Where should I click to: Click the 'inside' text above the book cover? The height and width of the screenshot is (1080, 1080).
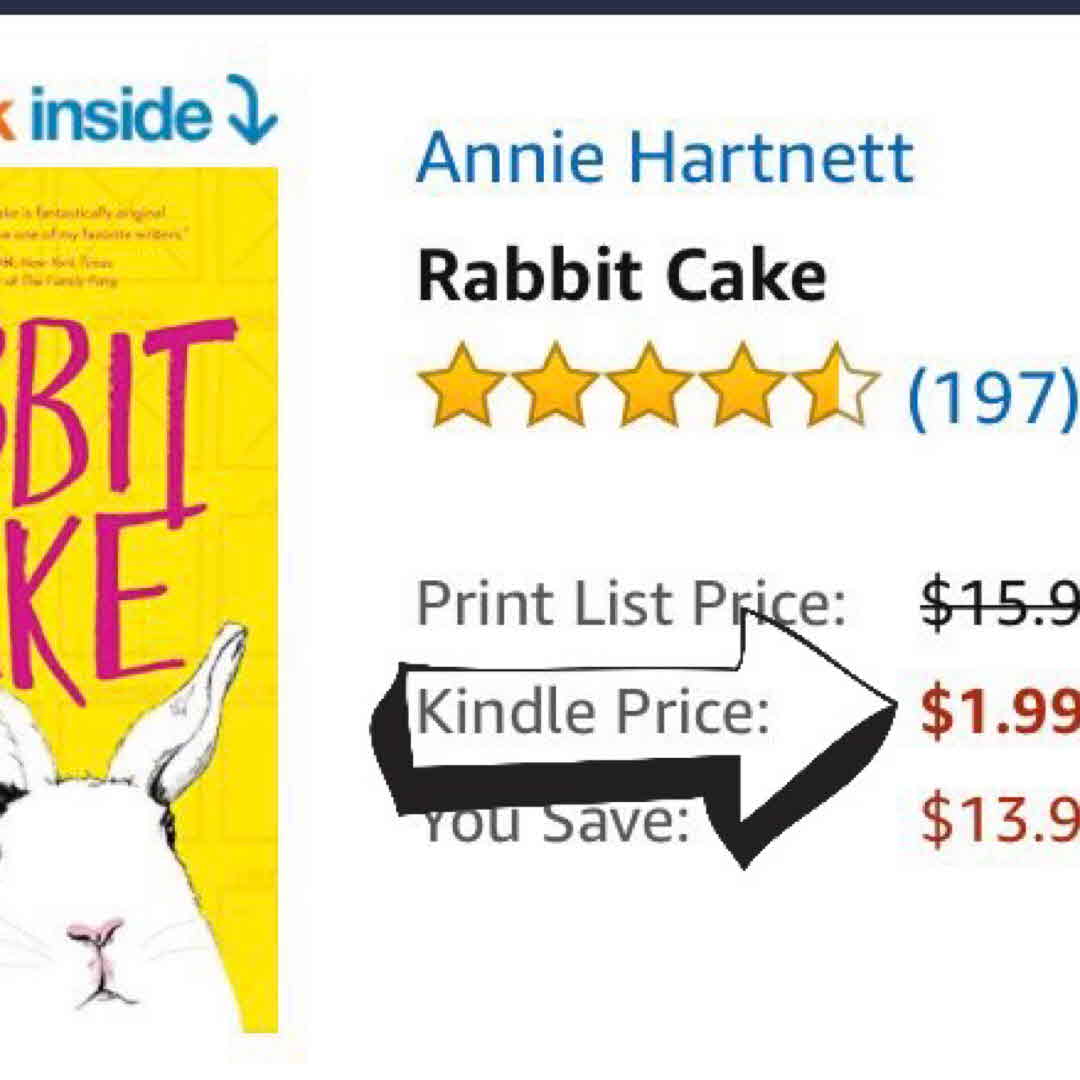click(121, 113)
